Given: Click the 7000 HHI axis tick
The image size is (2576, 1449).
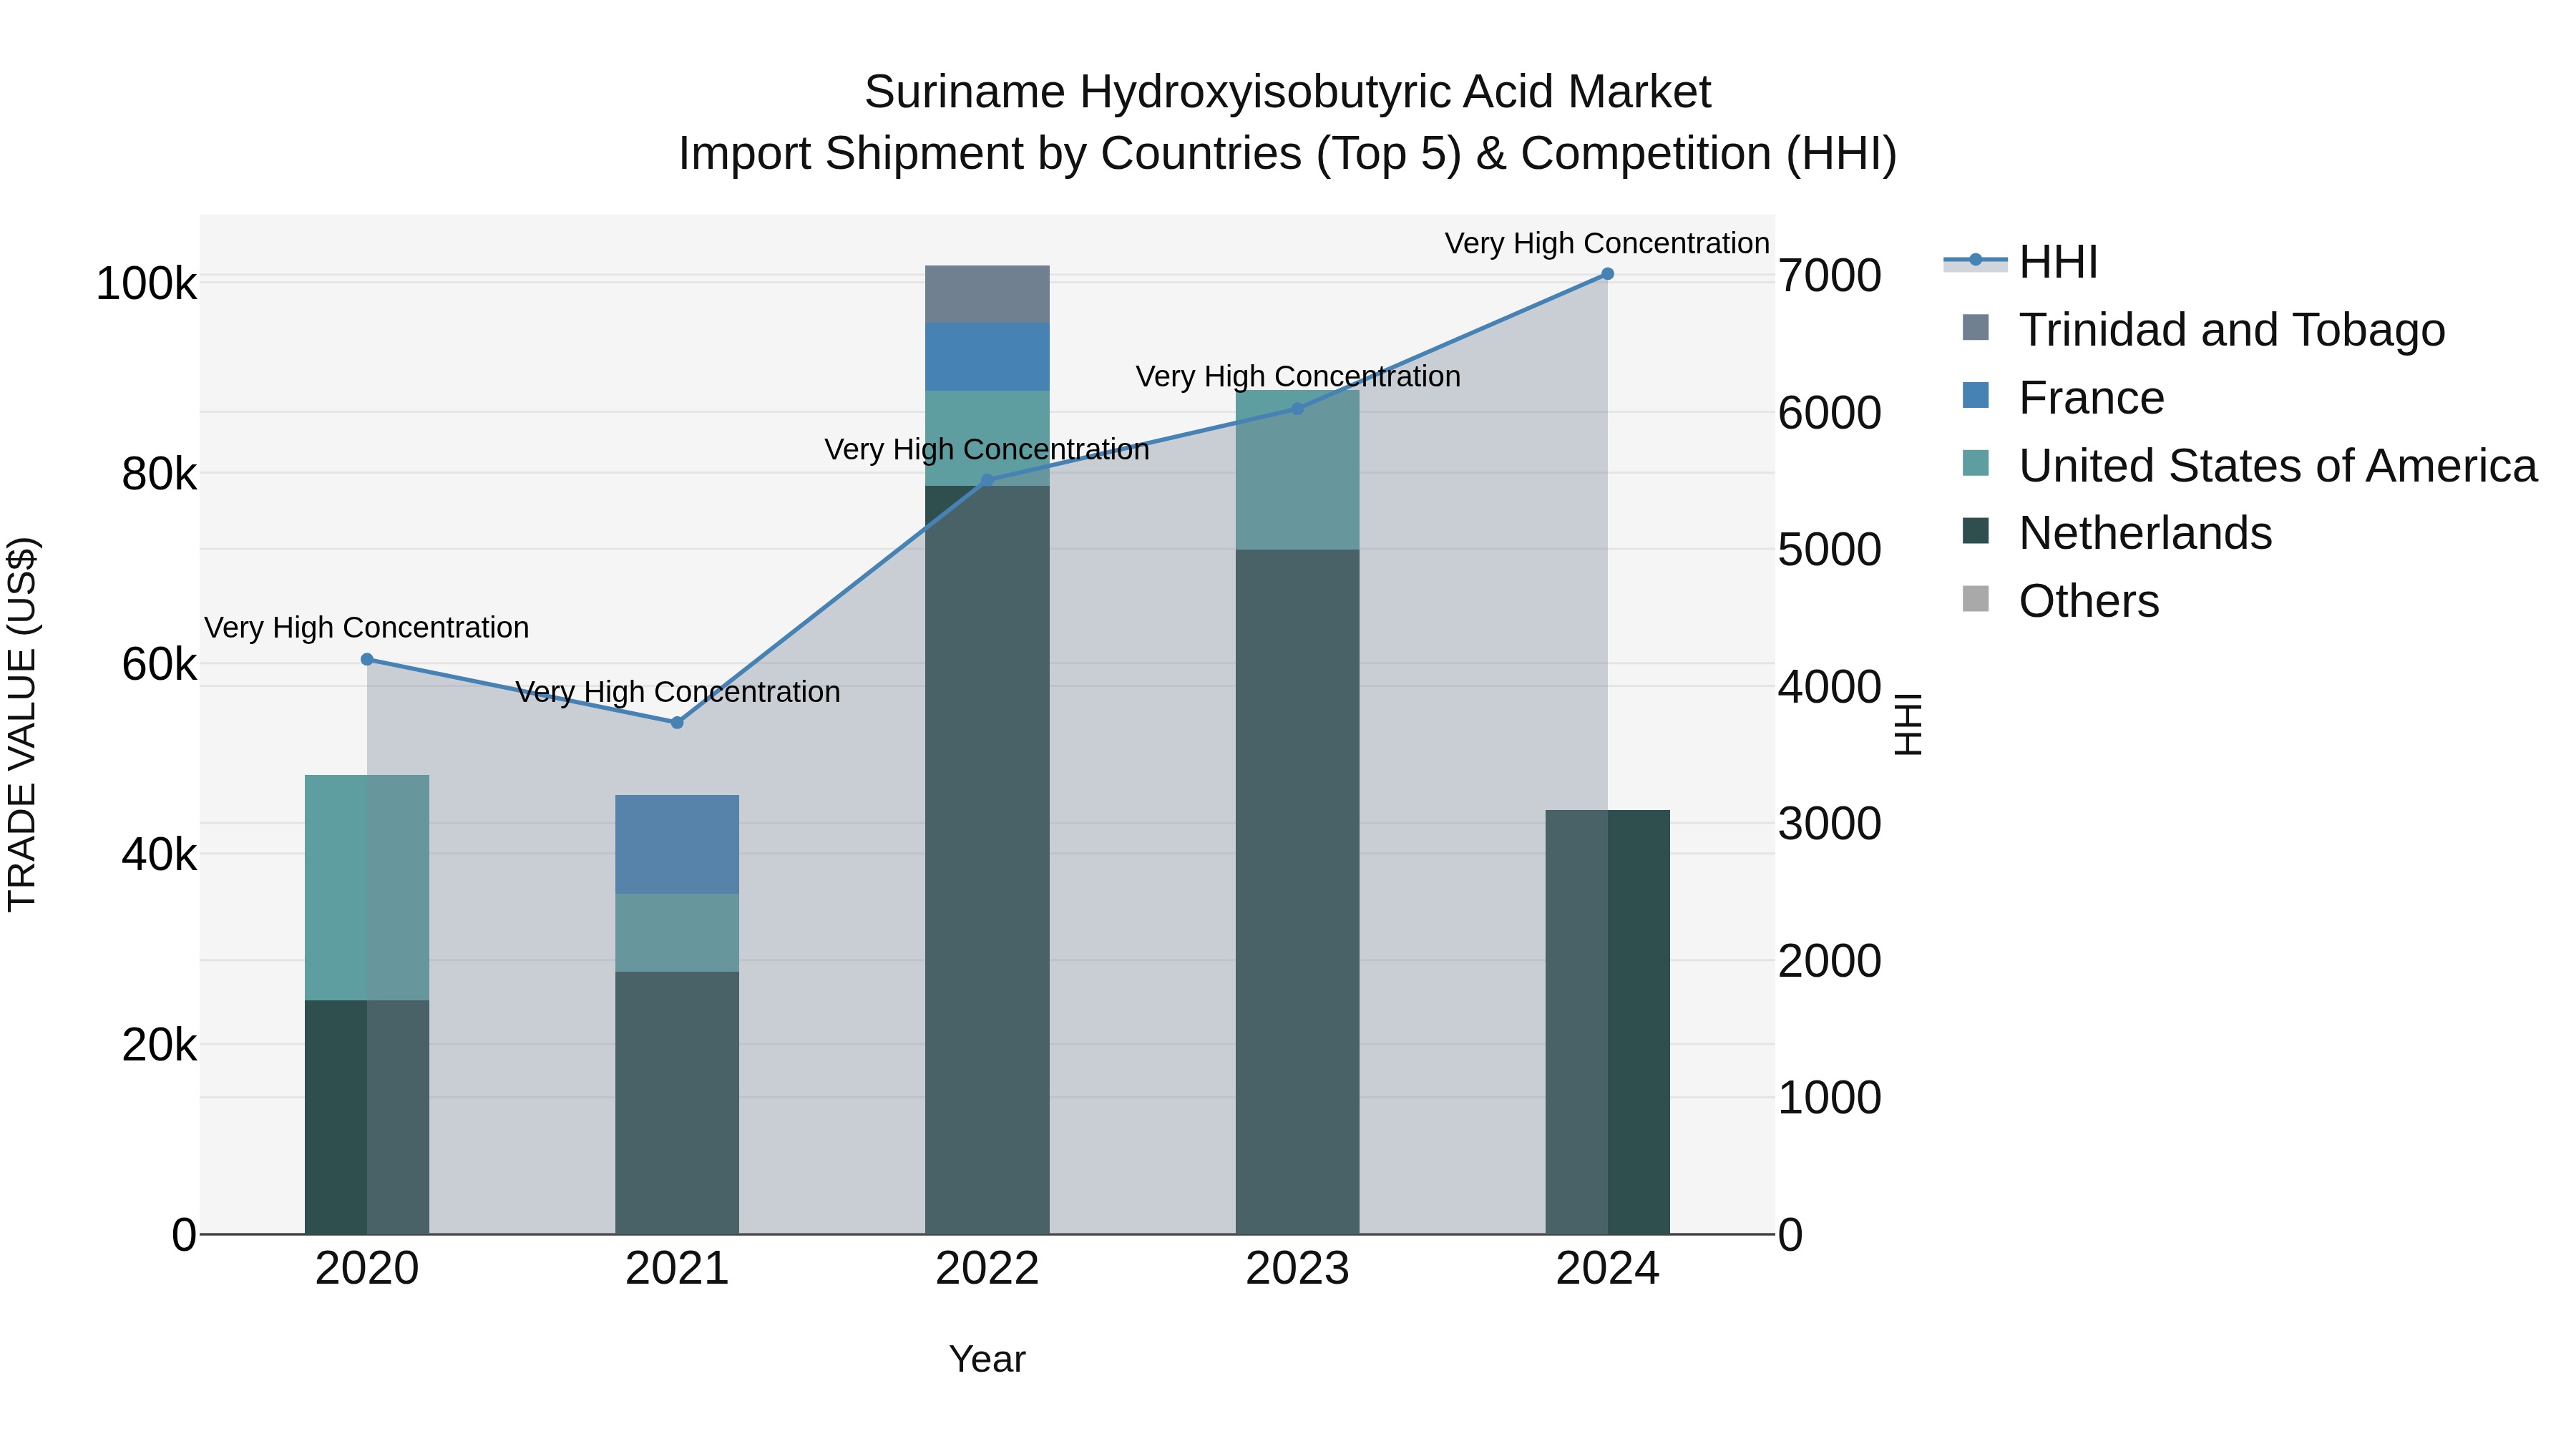Looking at the screenshot, I should pos(1830,276).
